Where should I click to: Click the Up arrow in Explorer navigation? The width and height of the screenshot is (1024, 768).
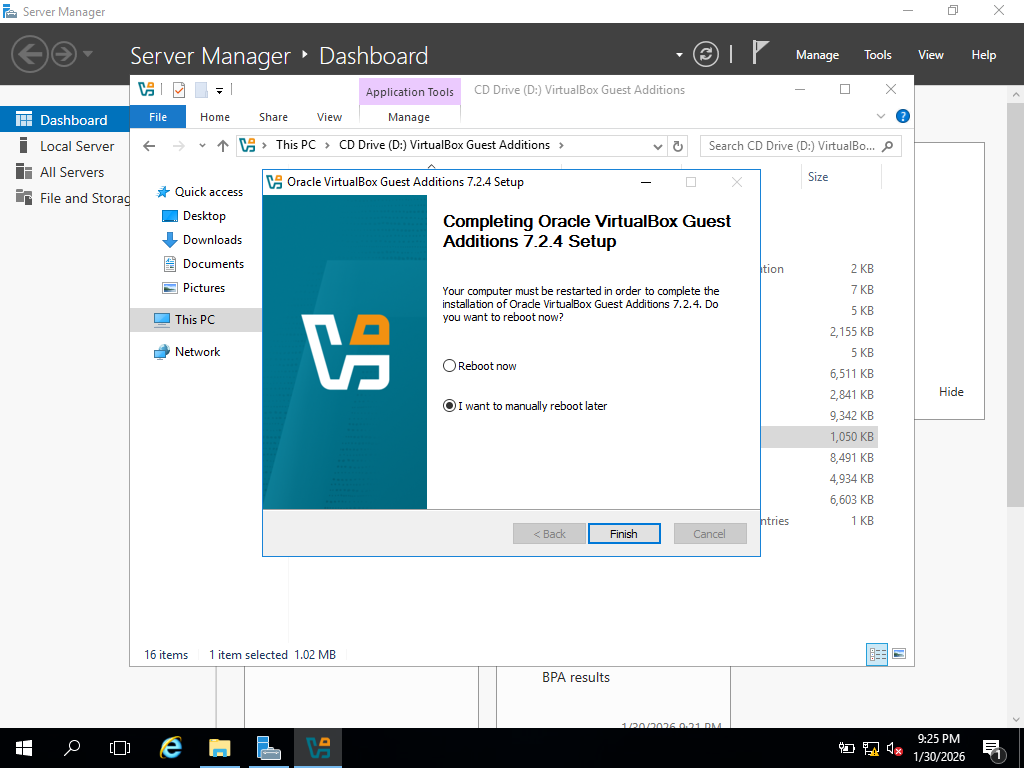223,146
